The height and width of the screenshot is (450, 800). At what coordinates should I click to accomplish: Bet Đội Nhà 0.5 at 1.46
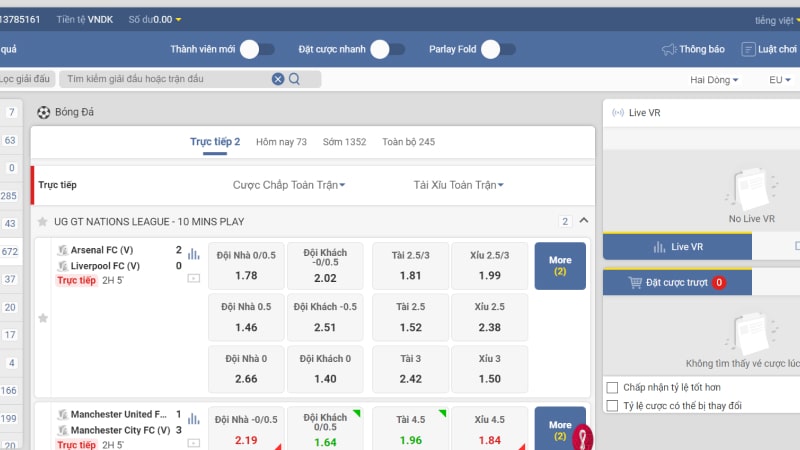[x=246, y=317]
